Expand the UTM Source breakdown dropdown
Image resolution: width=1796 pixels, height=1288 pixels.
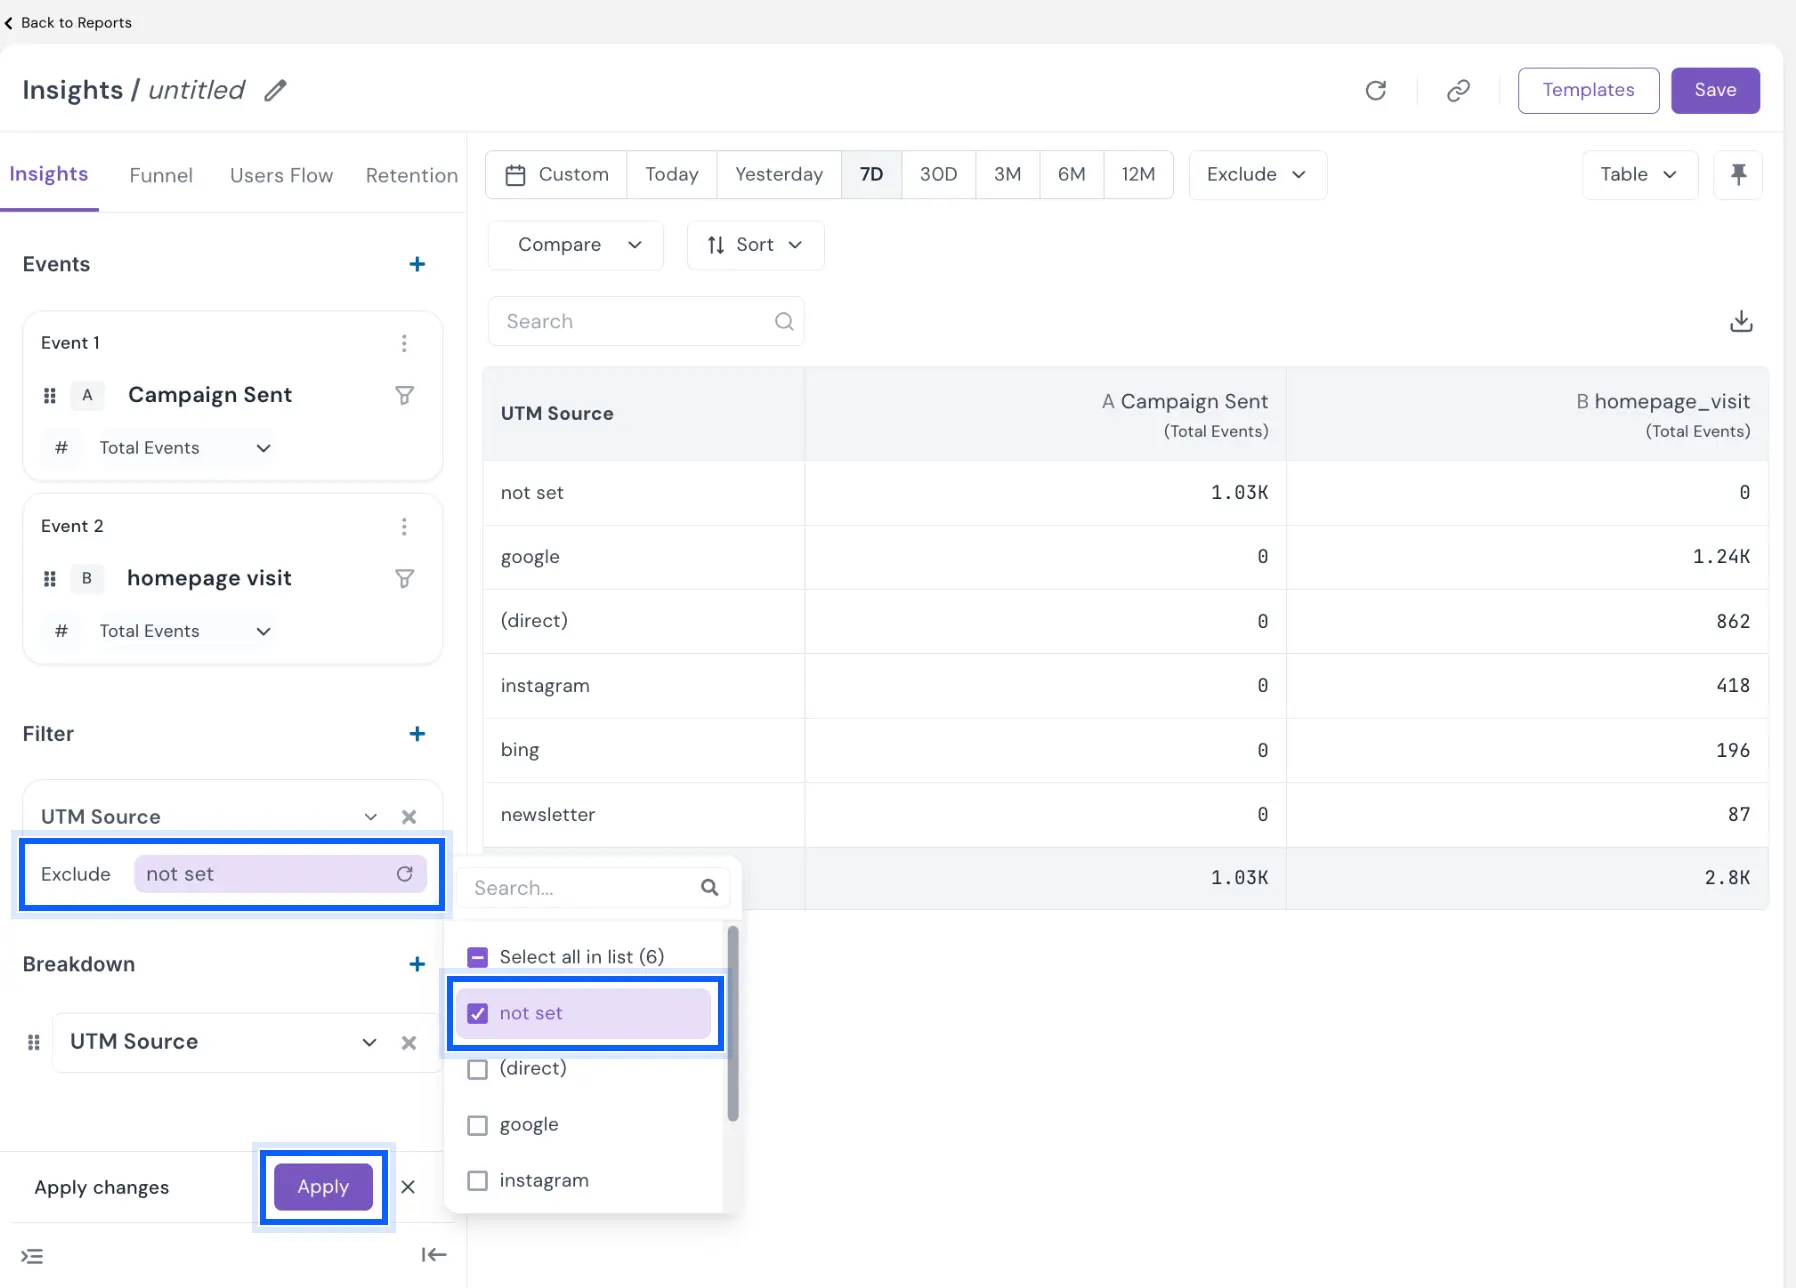tap(369, 1042)
